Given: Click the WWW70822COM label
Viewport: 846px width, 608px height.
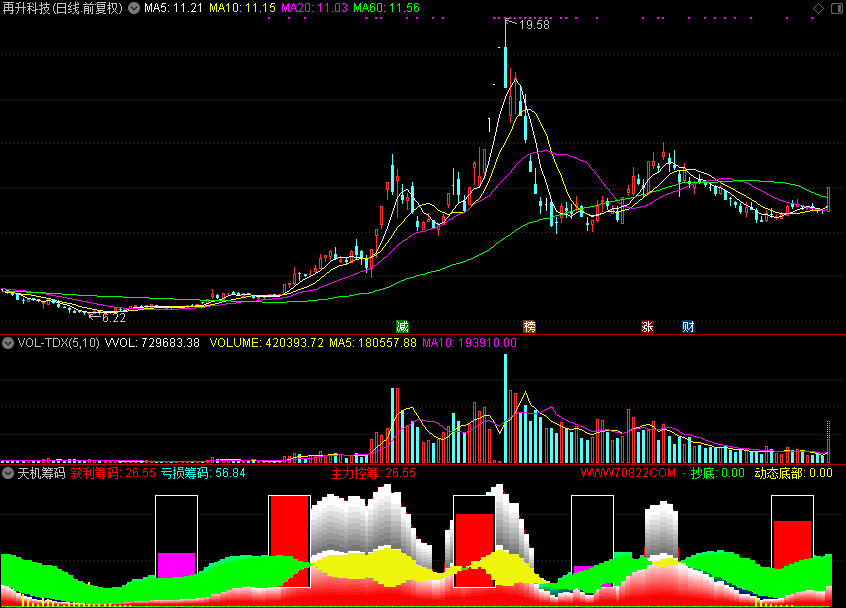Looking at the screenshot, I should 633,474.
